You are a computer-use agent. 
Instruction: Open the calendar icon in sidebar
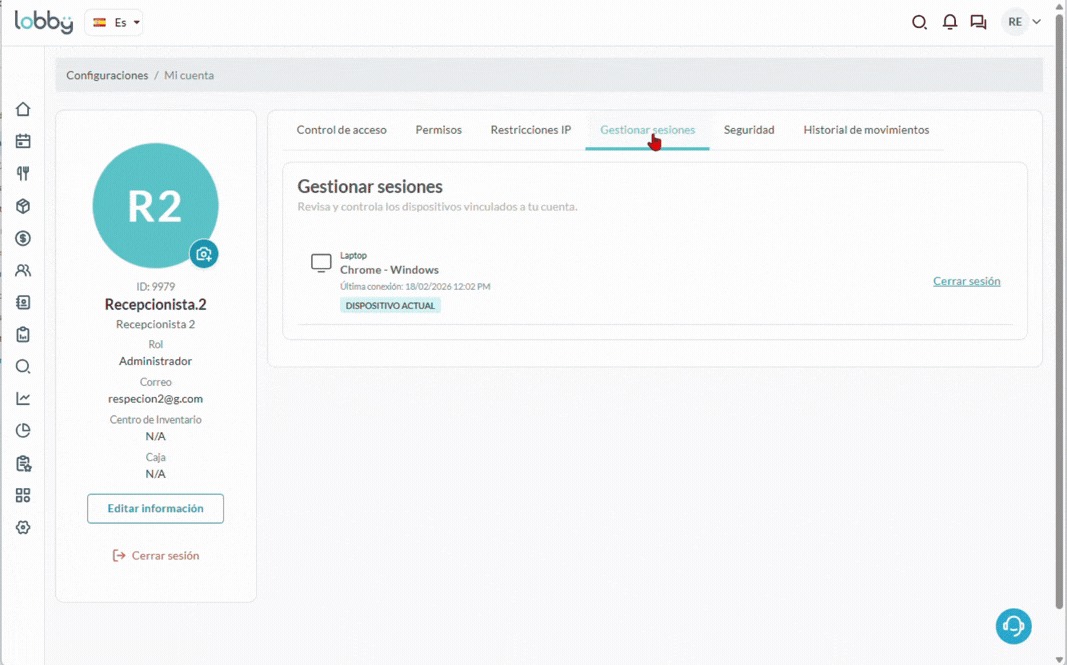pos(23,141)
